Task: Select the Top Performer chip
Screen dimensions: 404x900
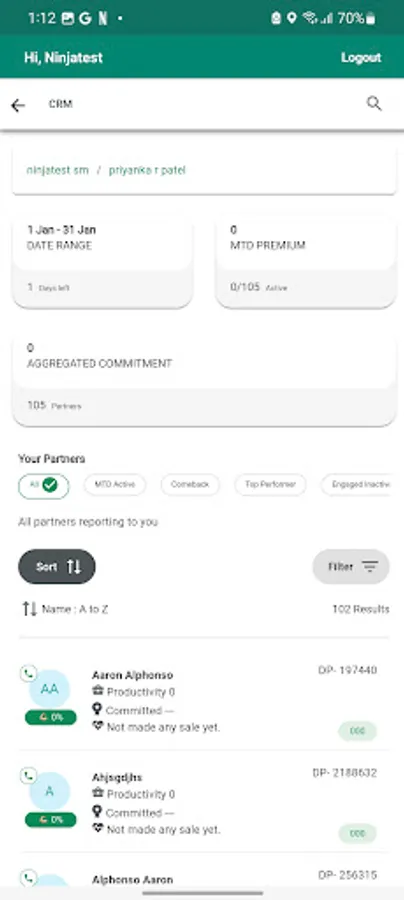Action: 270,485
